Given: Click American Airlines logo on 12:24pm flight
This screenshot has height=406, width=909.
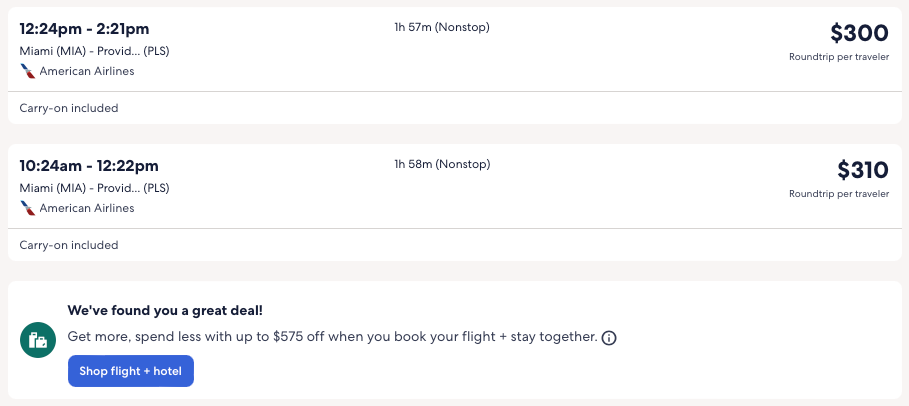Looking at the screenshot, I should (27, 71).
